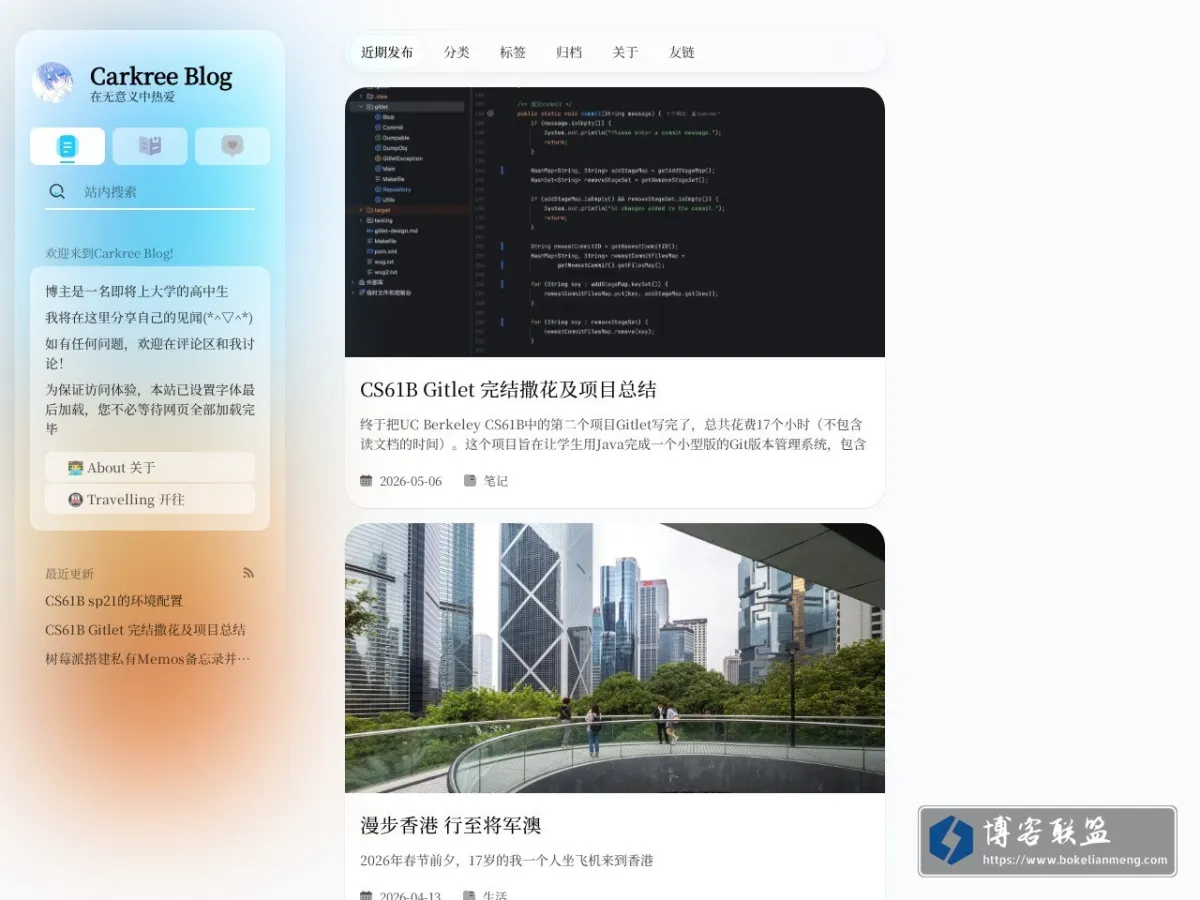
Task: Open the 归档 menu item
Action: click(569, 52)
